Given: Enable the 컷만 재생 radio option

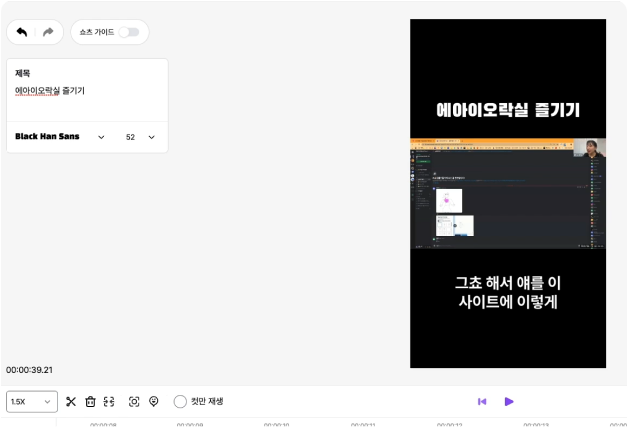Looking at the screenshot, I should point(180,401).
